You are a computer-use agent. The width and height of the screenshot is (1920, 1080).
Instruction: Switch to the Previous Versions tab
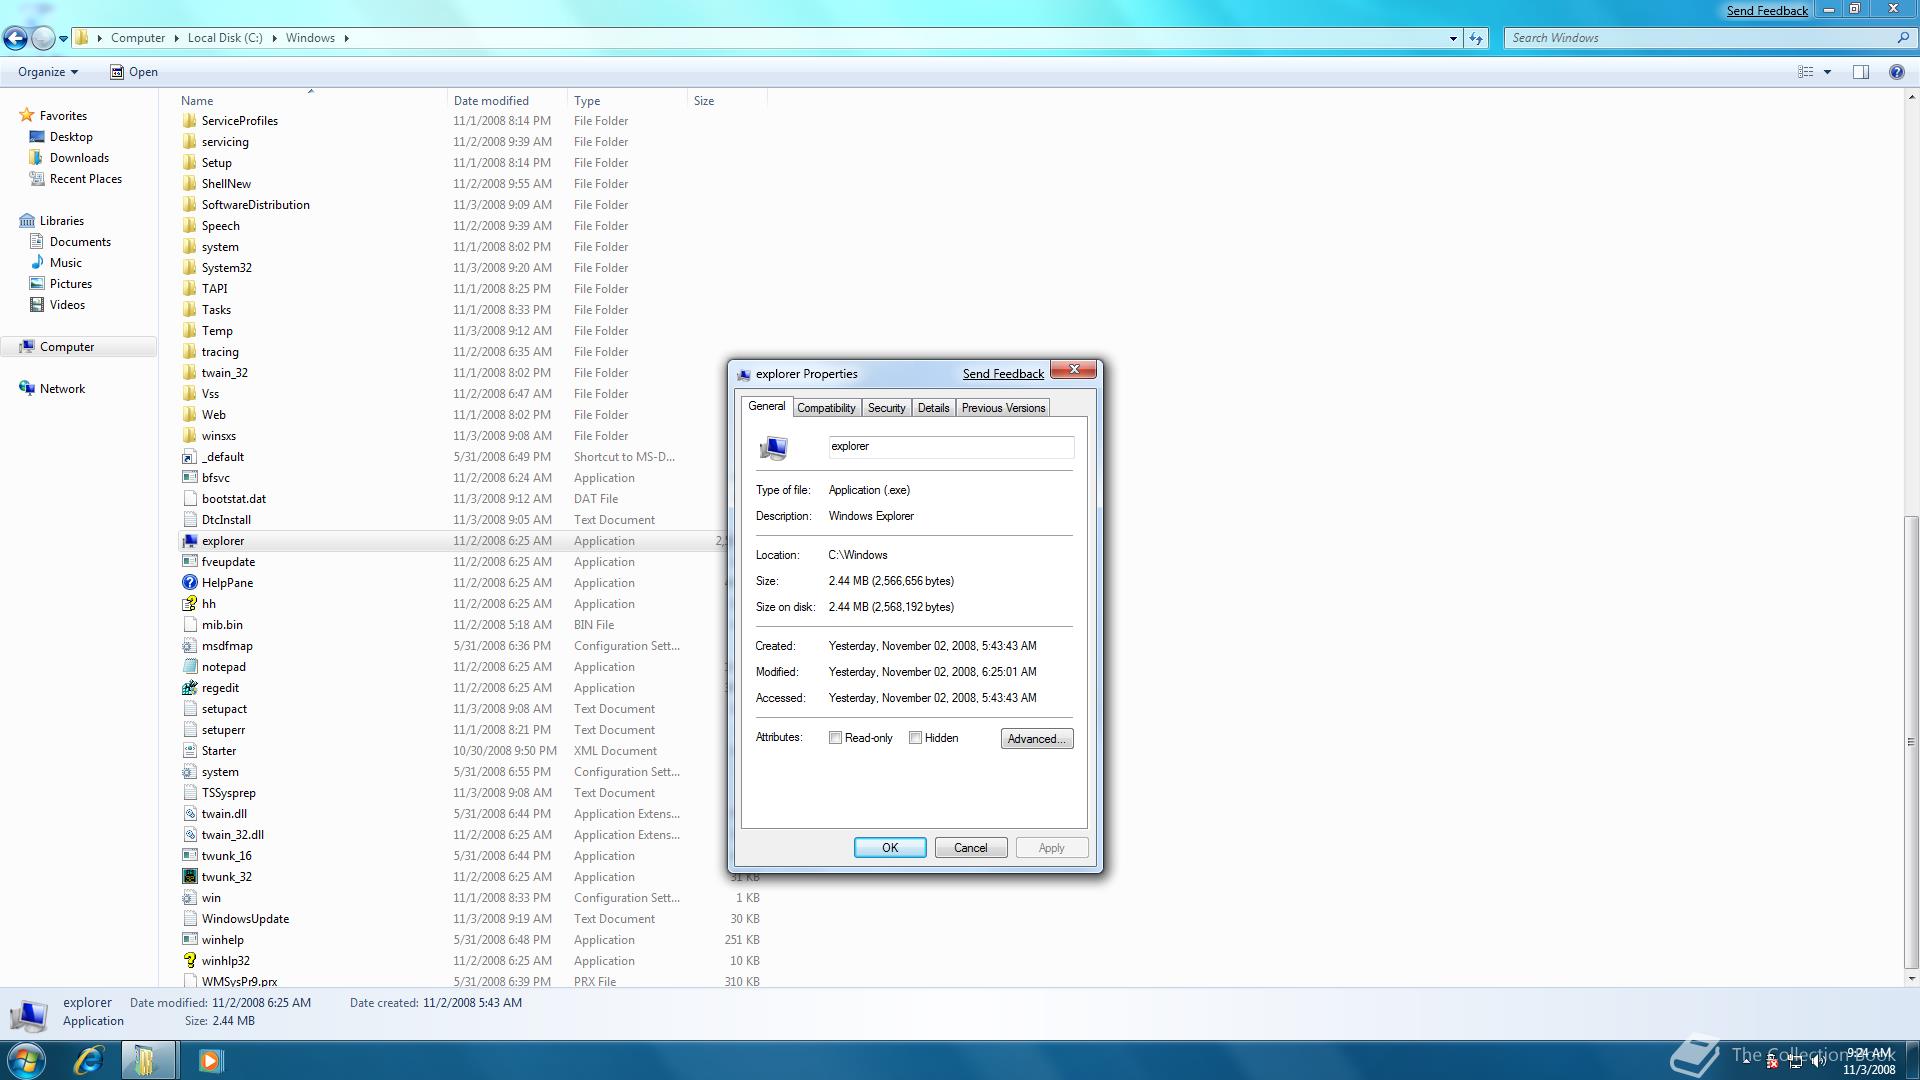(1003, 408)
